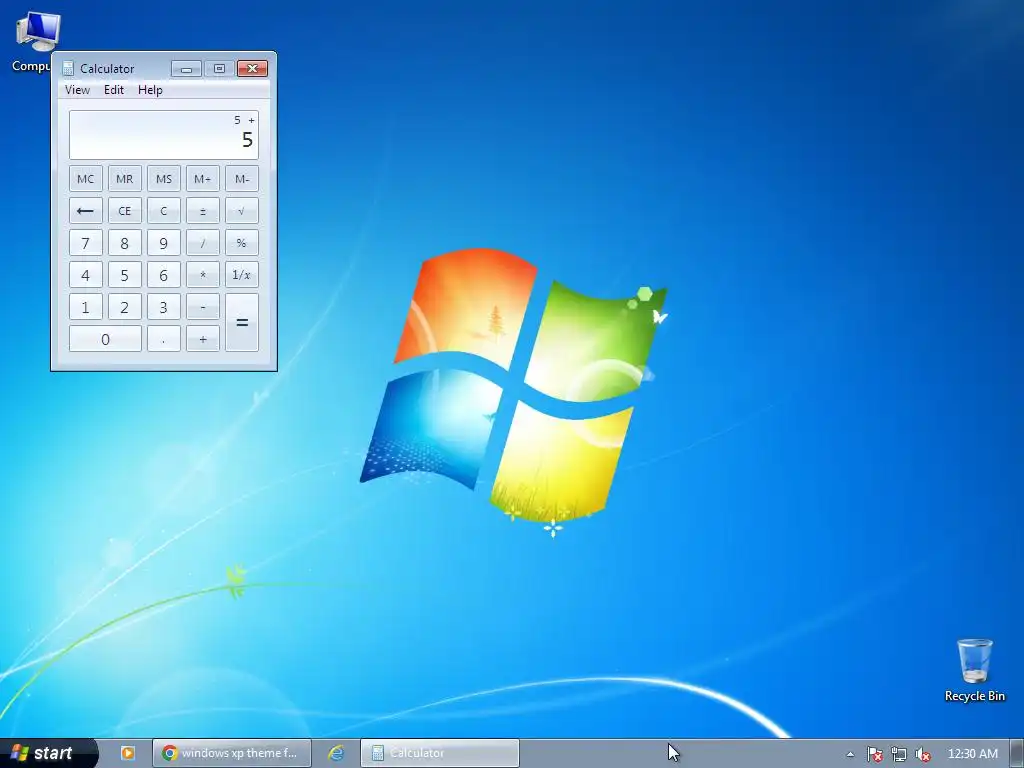Open the Action Center flag icon
The height and width of the screenshot is (768, 1024).
pyautogui.click(x=874, y=754)
